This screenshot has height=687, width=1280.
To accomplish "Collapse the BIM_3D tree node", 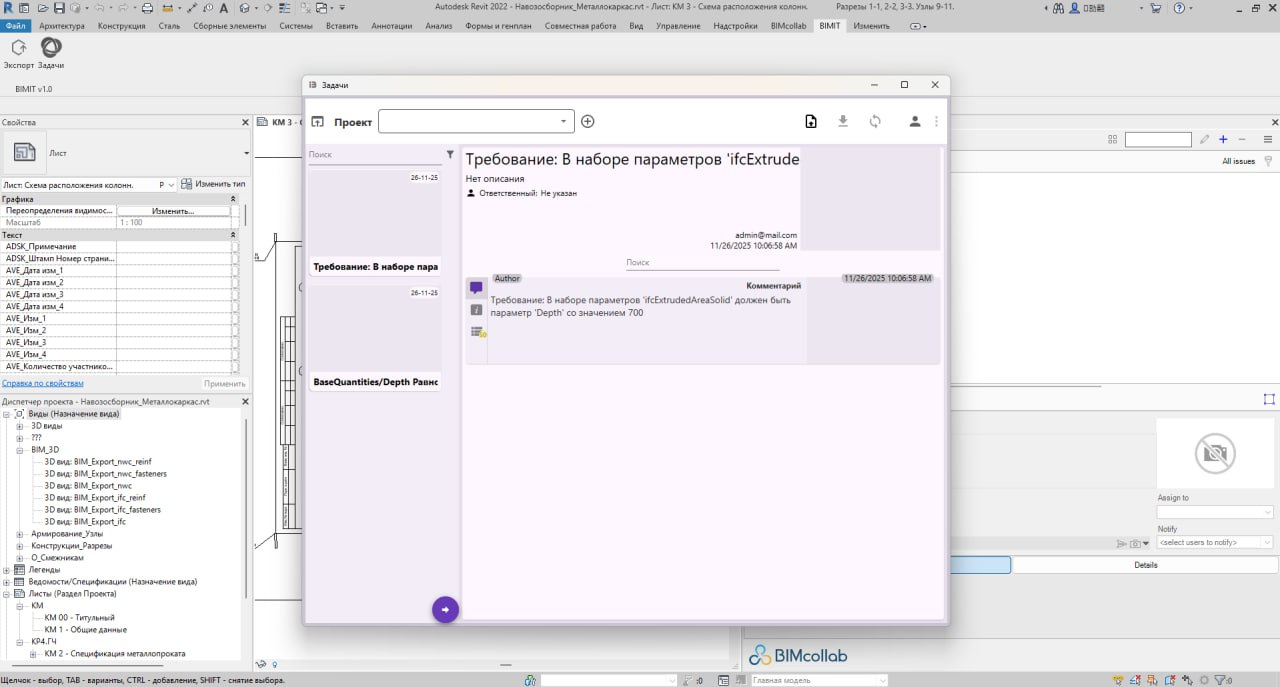I will pyautogui.click(x=20, y=450).
